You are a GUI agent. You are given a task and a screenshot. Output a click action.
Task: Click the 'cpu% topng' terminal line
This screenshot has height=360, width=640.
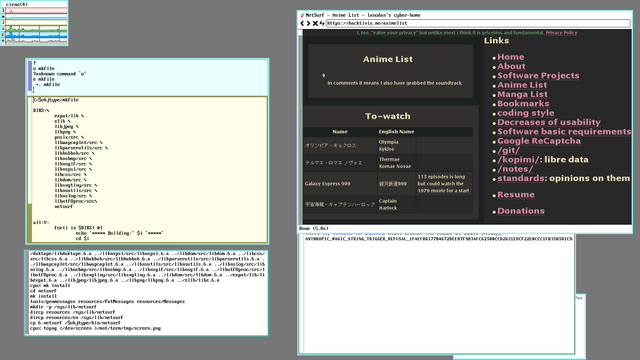click(95, 328)
